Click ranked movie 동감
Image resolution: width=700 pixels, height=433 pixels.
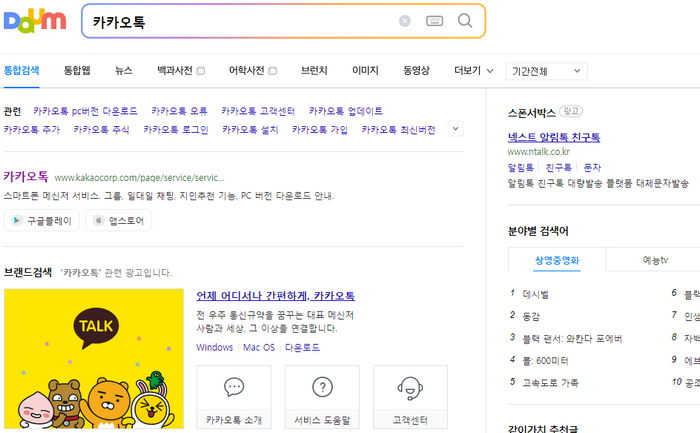pyautogui.click(x=531, y=316)
